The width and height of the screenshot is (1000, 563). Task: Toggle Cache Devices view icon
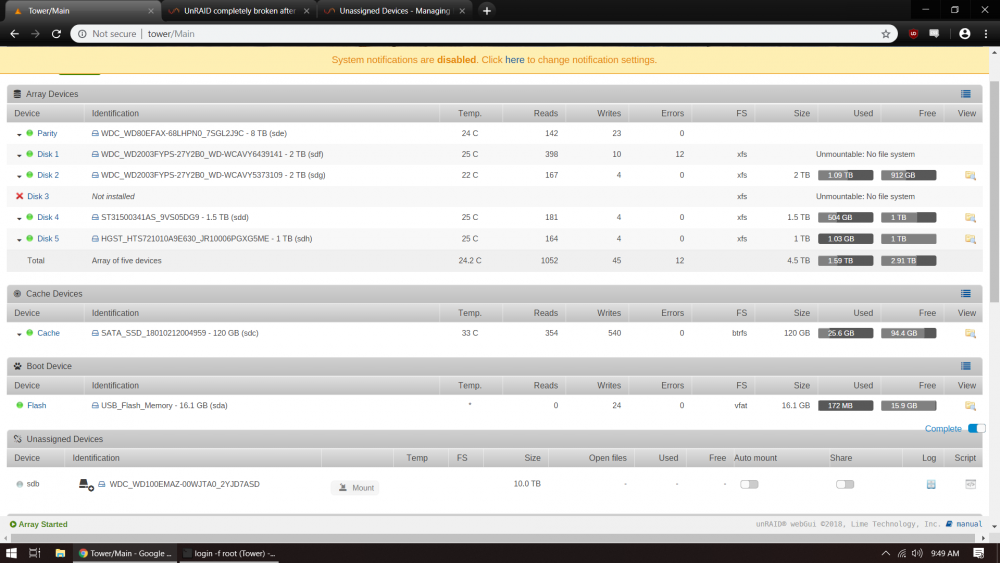tap(966, 294)
